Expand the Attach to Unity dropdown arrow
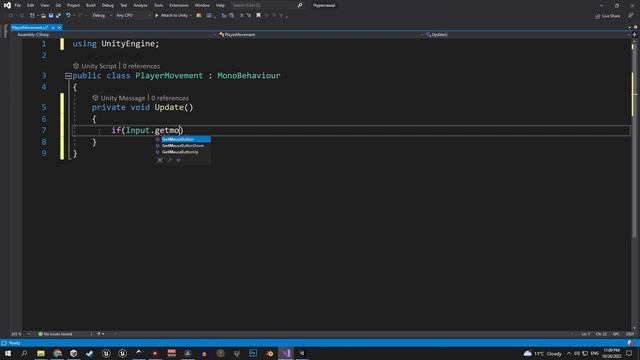 (191, 16)
